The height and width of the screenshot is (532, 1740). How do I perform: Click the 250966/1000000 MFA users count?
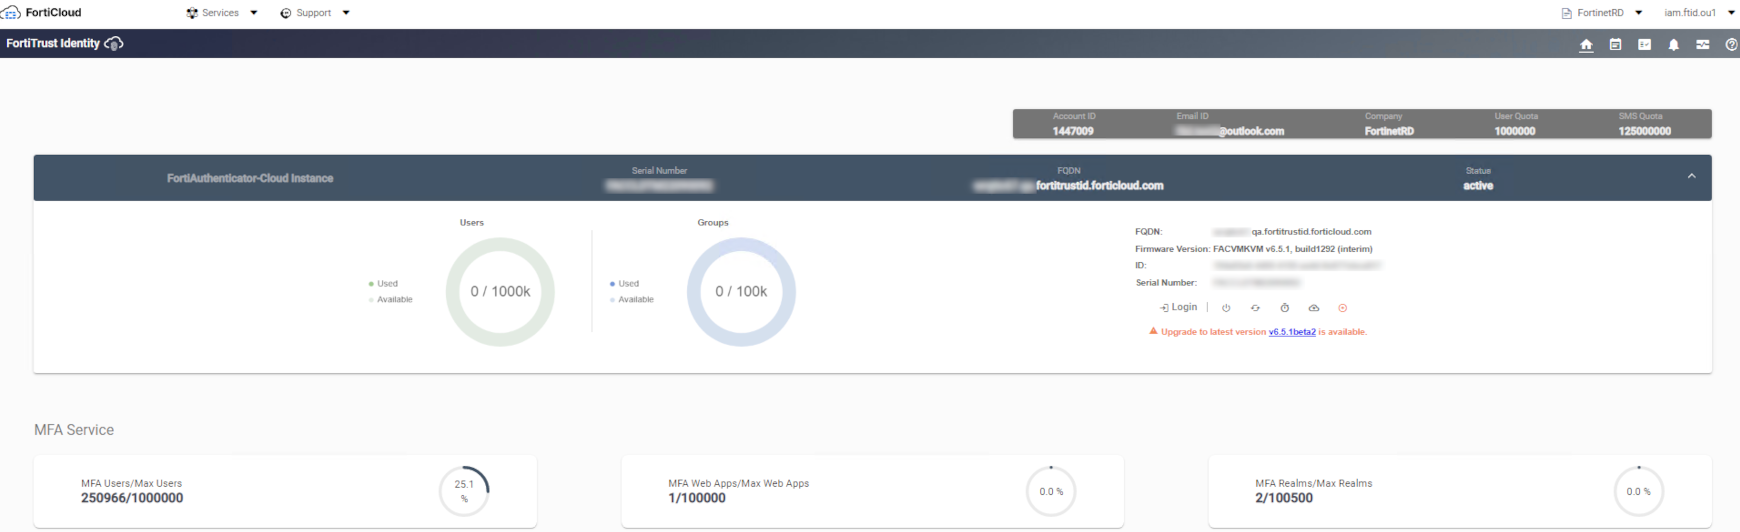(x=132, y=498)
